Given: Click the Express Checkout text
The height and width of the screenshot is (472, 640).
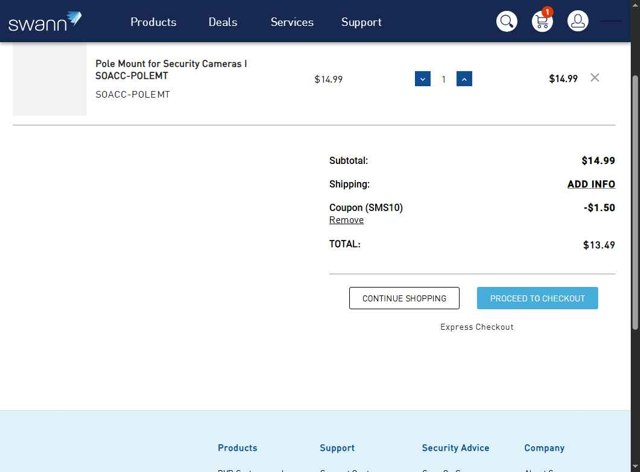Looking at the screenshot, I should tap(477, 327).
